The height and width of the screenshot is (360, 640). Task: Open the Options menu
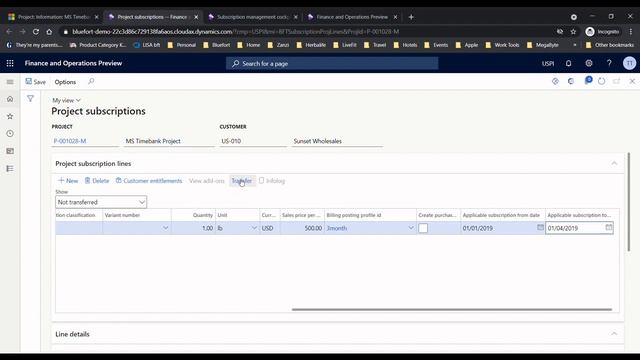click(x=65, y=82)
